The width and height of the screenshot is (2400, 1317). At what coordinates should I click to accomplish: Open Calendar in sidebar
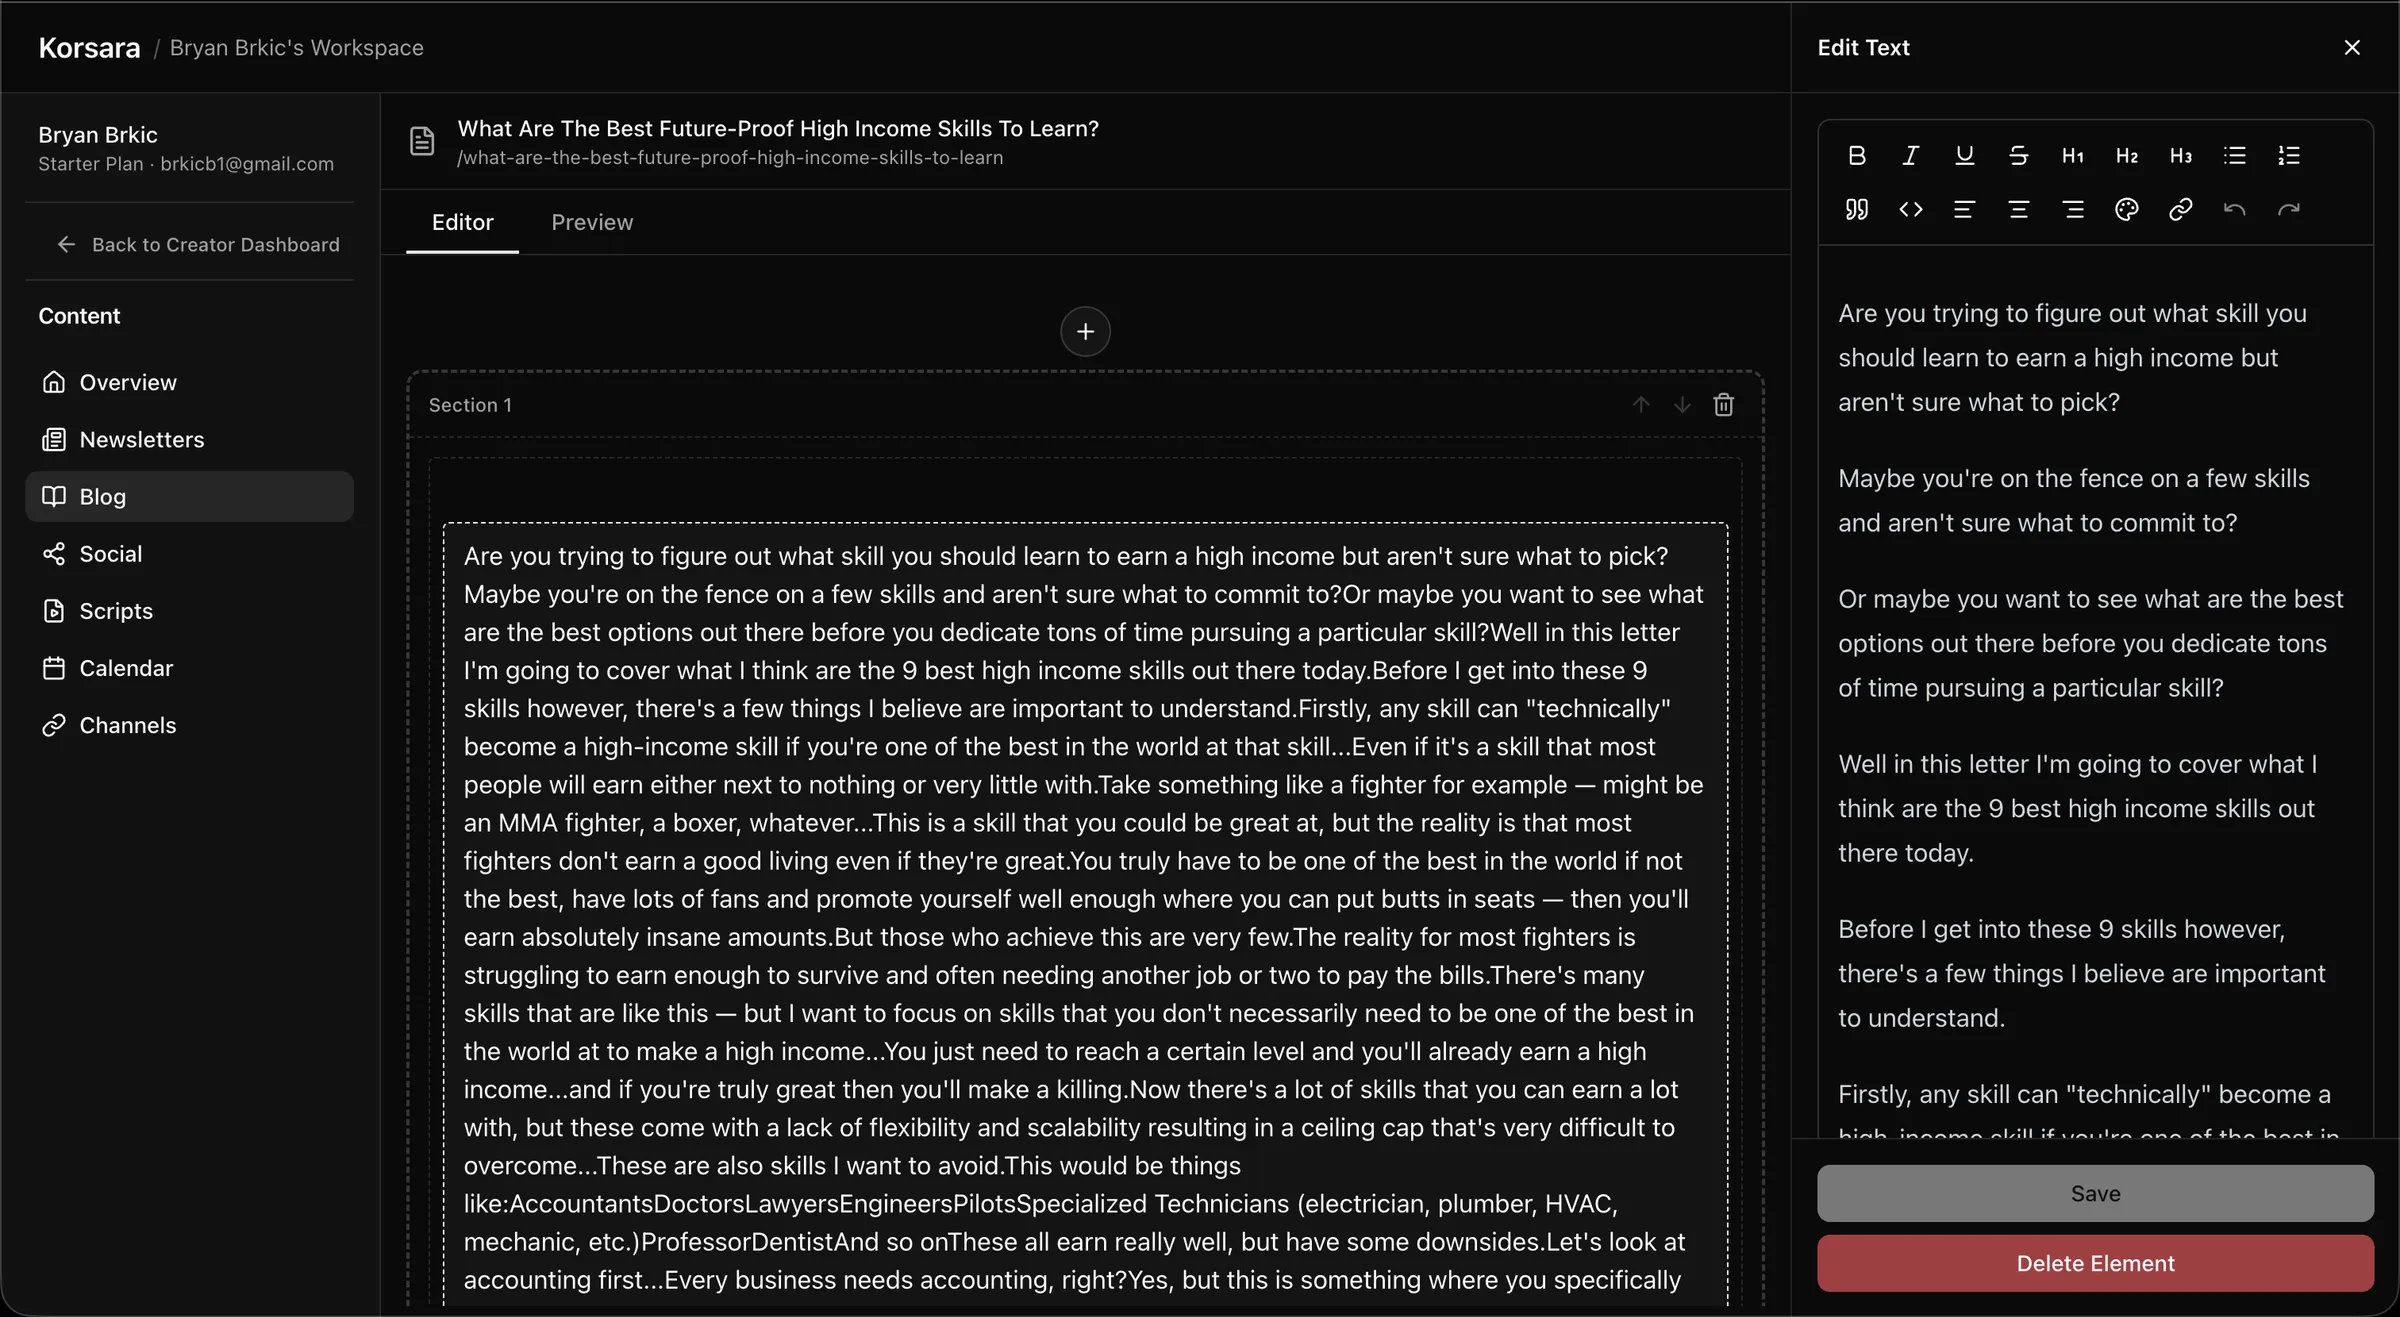(x=189, y=667)
